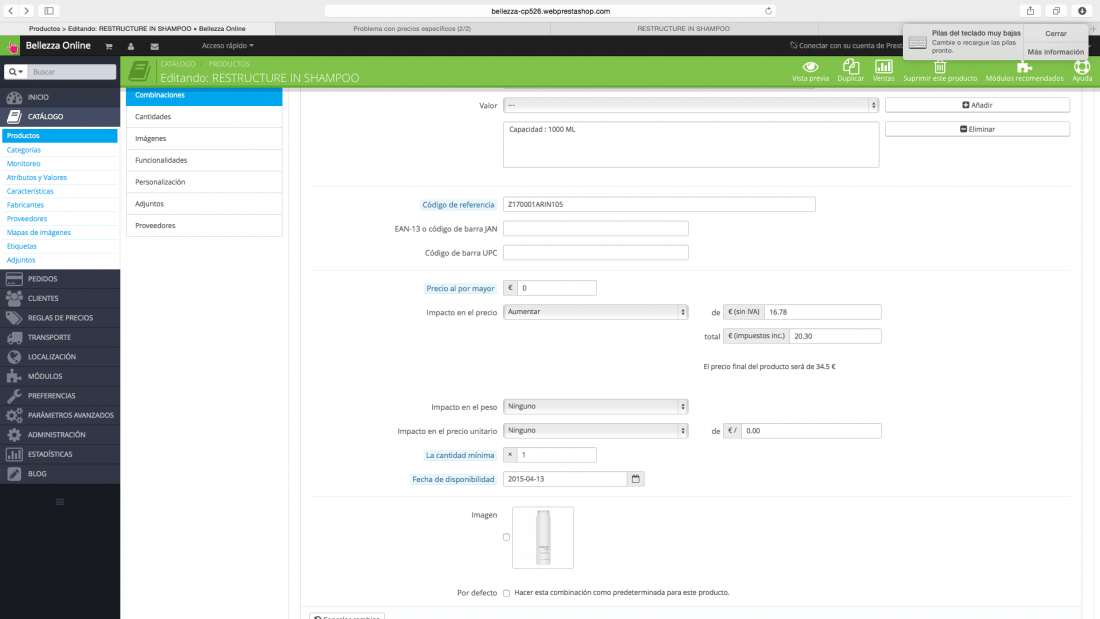
Task: Click the EAN-13 barcode field
Action: pyautogui.click(x=596, y=228)
